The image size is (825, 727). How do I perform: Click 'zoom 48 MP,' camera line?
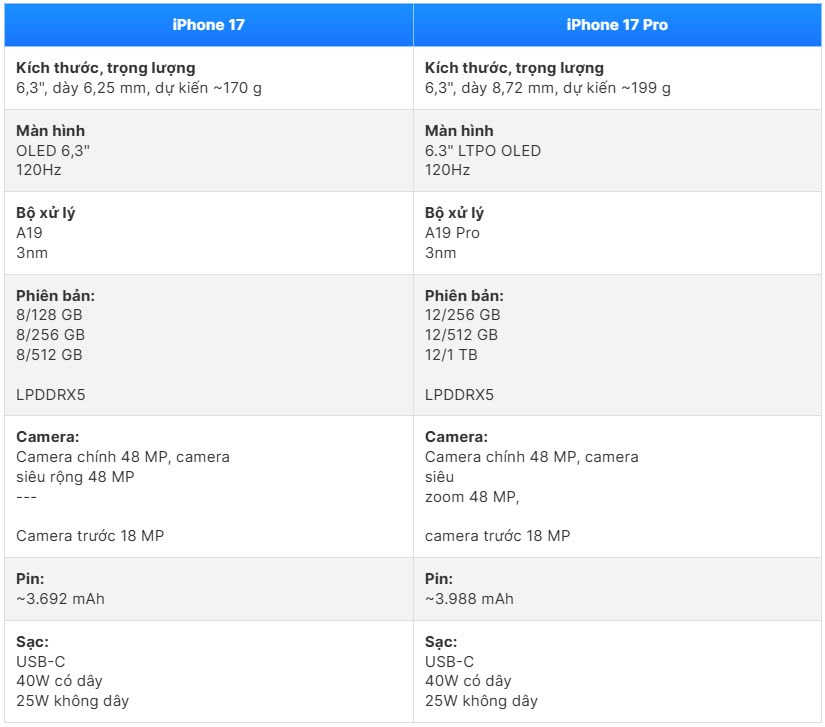(x=472, y=497)
